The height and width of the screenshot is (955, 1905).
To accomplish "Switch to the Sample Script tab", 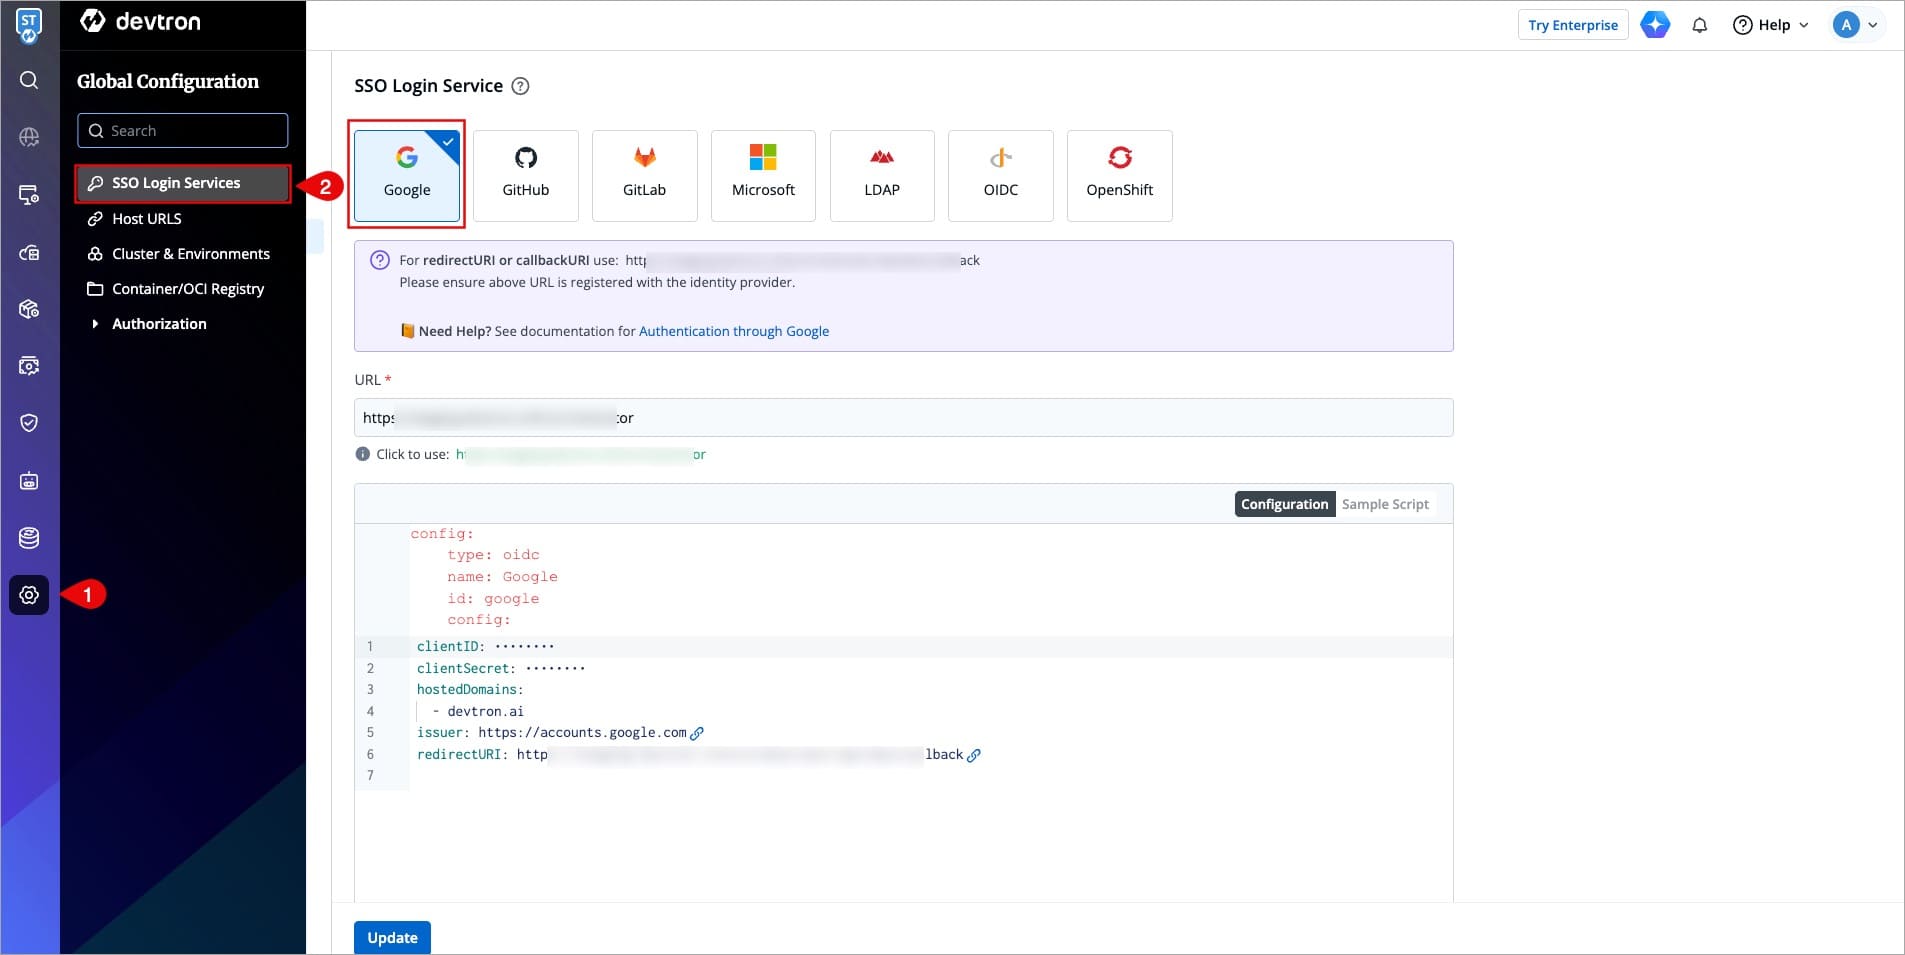I will [1384, 504].
